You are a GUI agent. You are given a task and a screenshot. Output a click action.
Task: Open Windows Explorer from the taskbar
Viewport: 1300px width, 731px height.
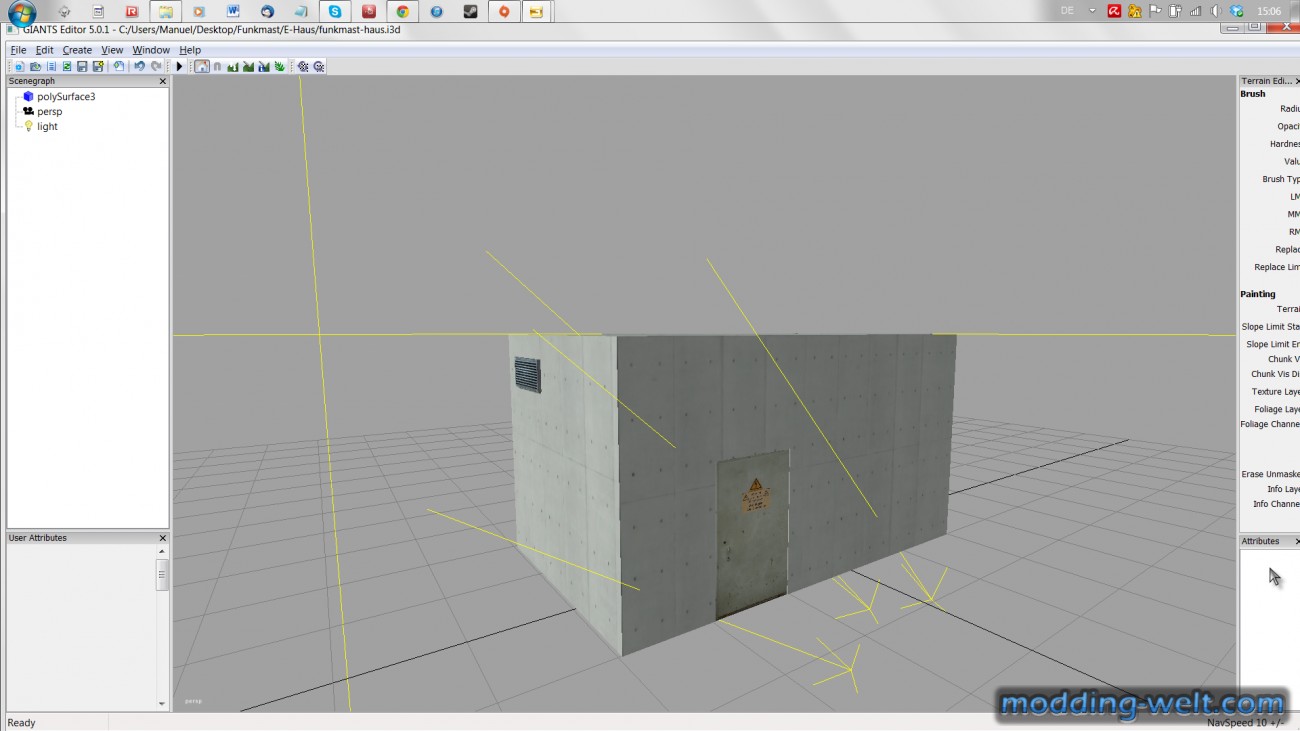point(164,12)
